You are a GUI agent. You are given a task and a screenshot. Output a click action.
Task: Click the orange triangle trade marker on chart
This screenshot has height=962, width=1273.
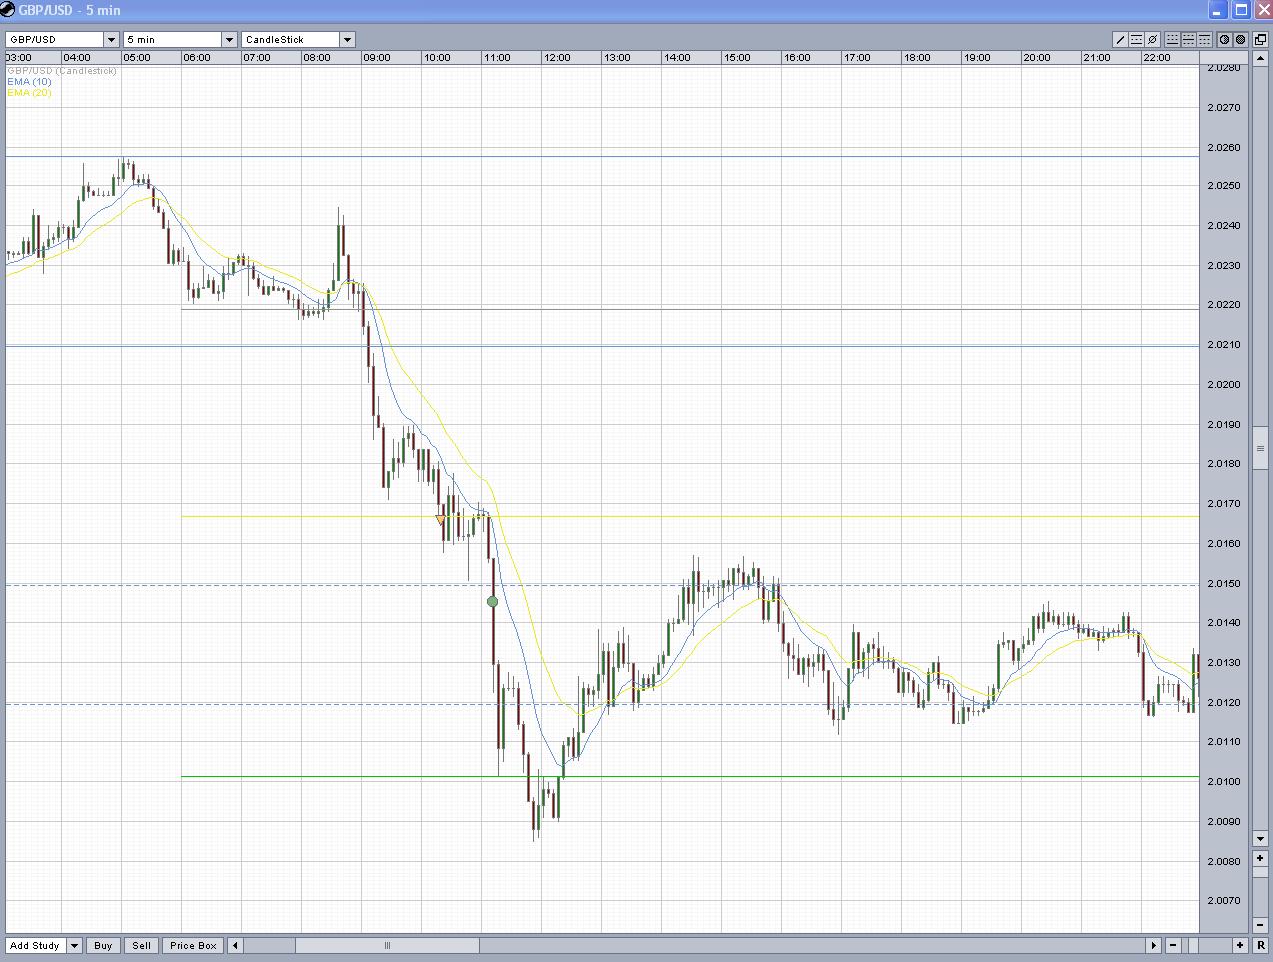pos(440,520)
